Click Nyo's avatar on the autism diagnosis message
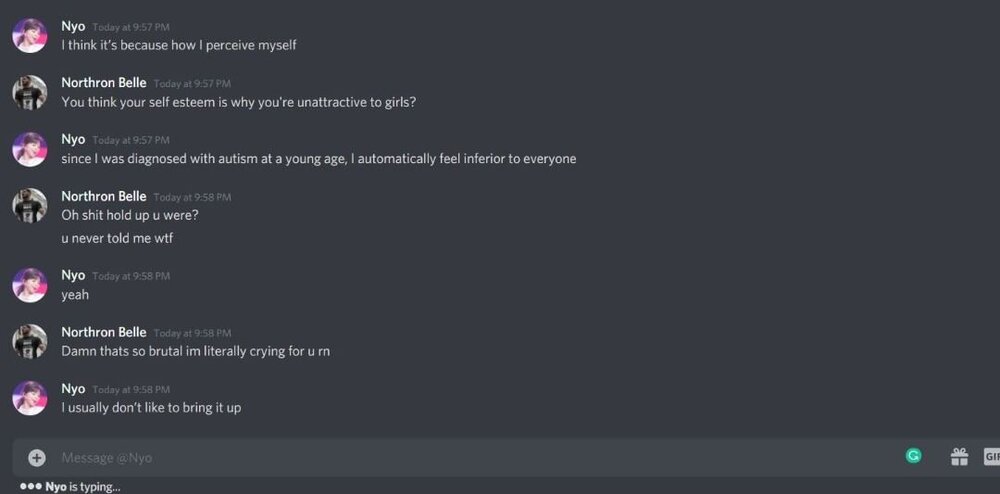Screen dimensions: 1000x494 [29, 149]
